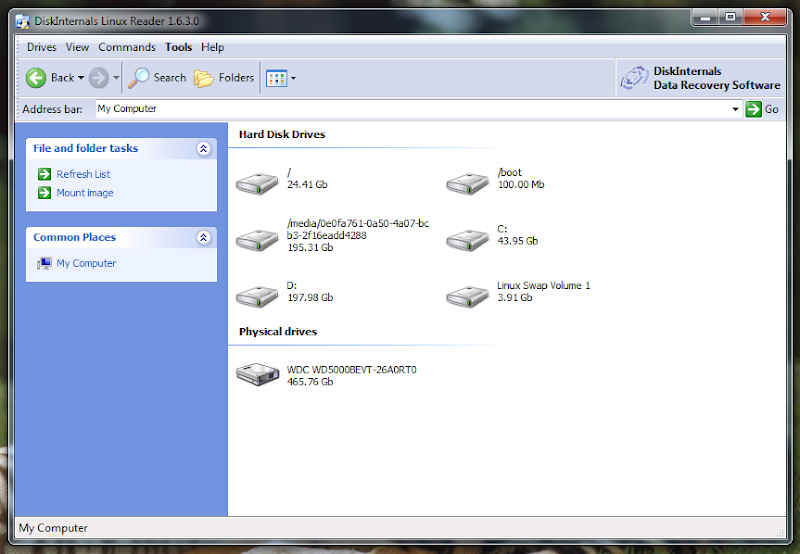800x554 pixels.
Task: Open the View menu
Action: point(77,47)
